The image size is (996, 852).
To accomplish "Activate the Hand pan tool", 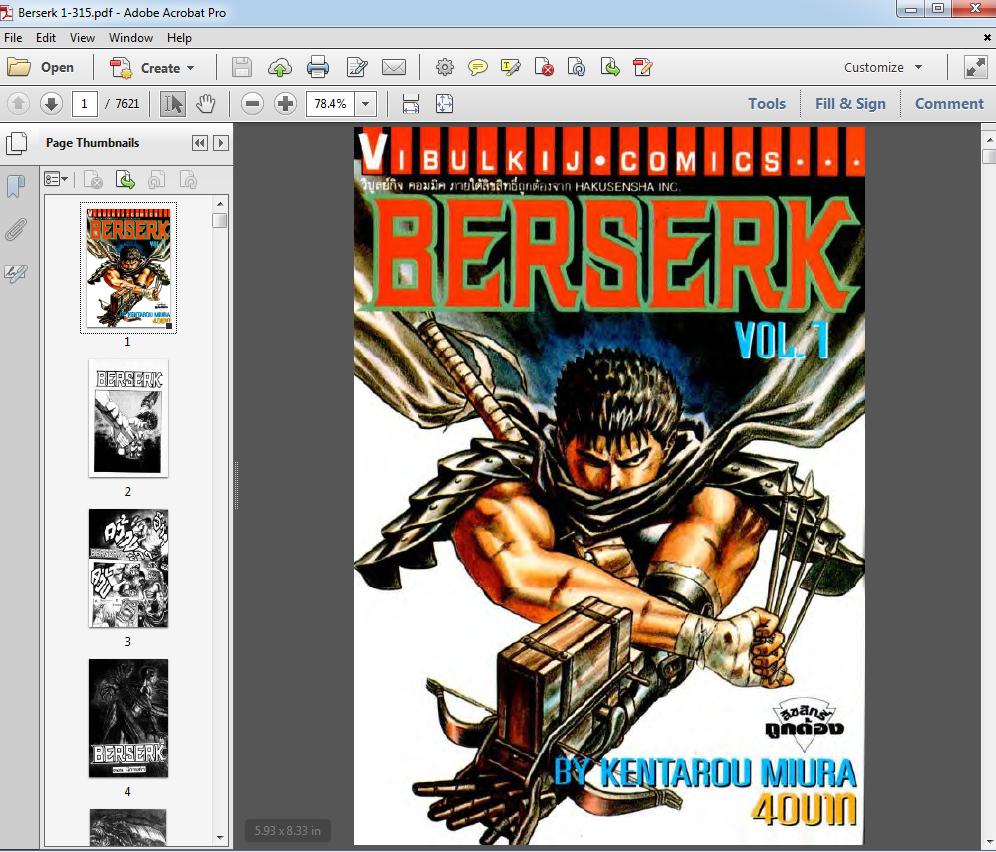I will click(x=205, y=104).
